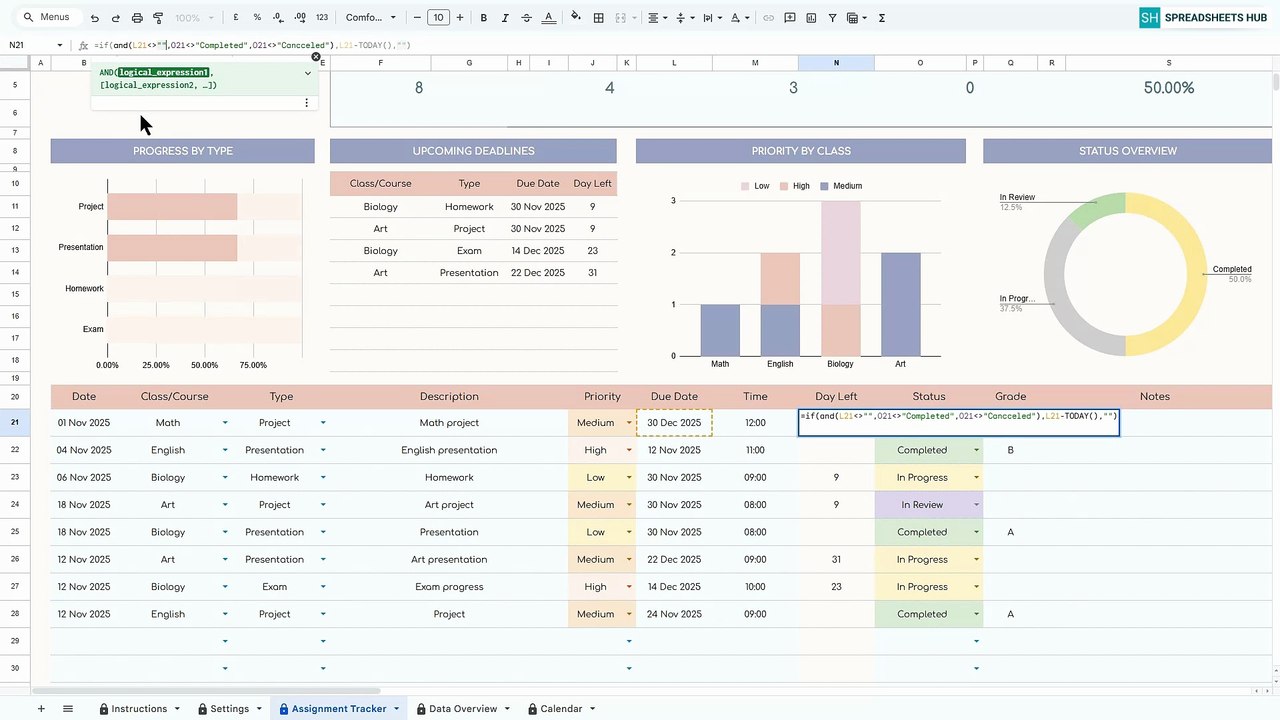
Task: Open the 123 more formats menu
Action: pos(321,18)
